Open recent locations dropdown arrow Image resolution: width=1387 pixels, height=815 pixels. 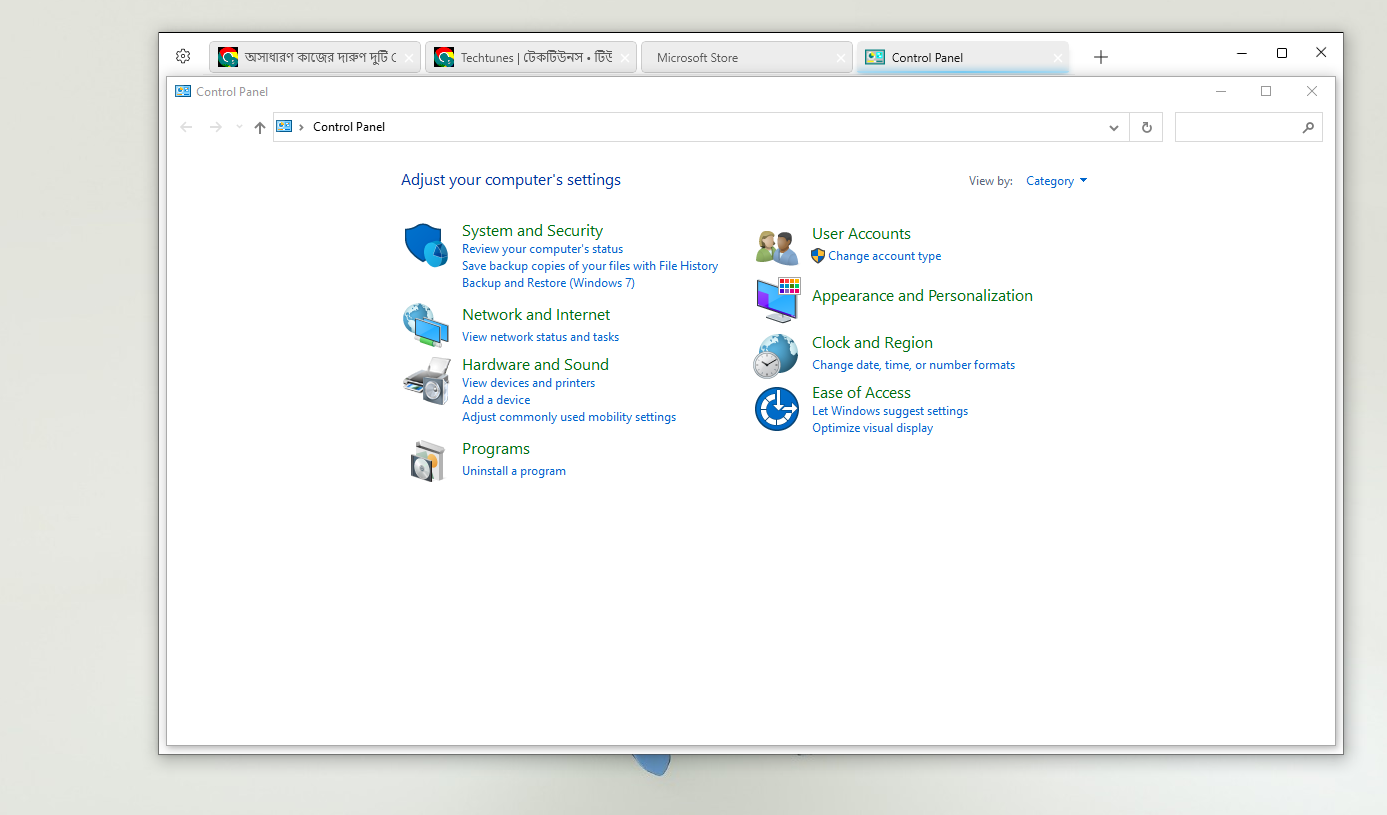tap(239, 127)
